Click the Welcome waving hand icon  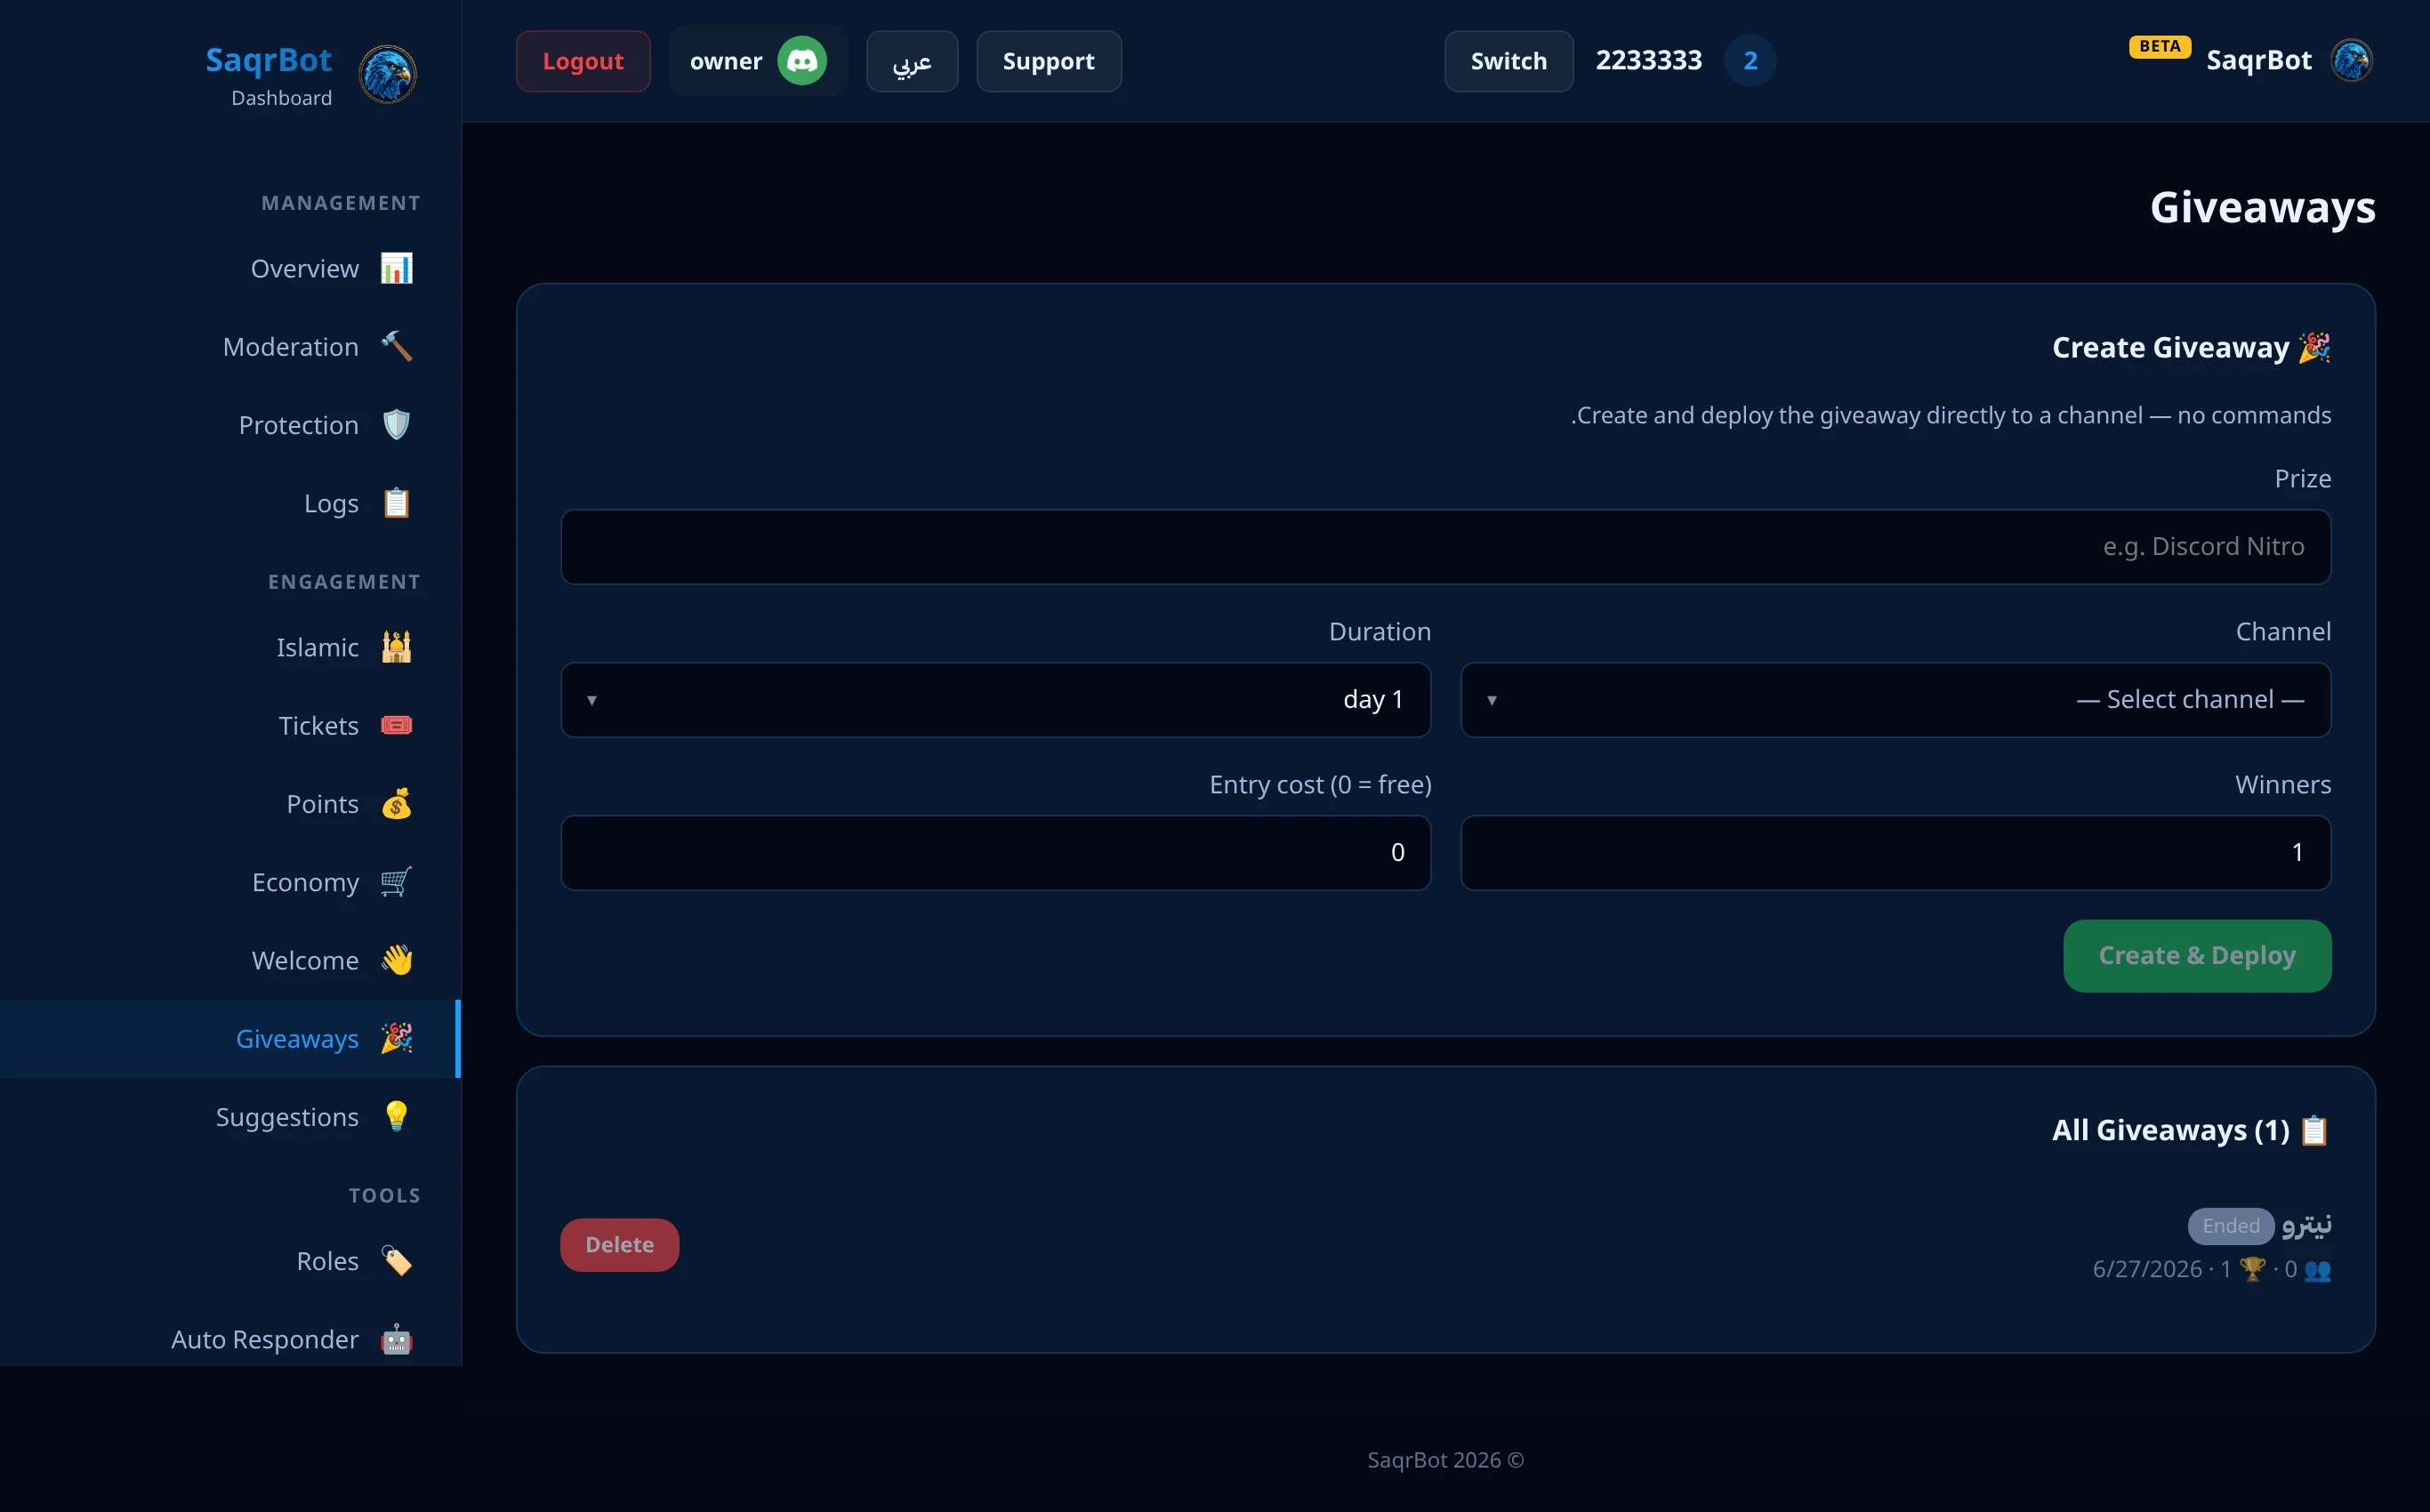tap(396, 960)
